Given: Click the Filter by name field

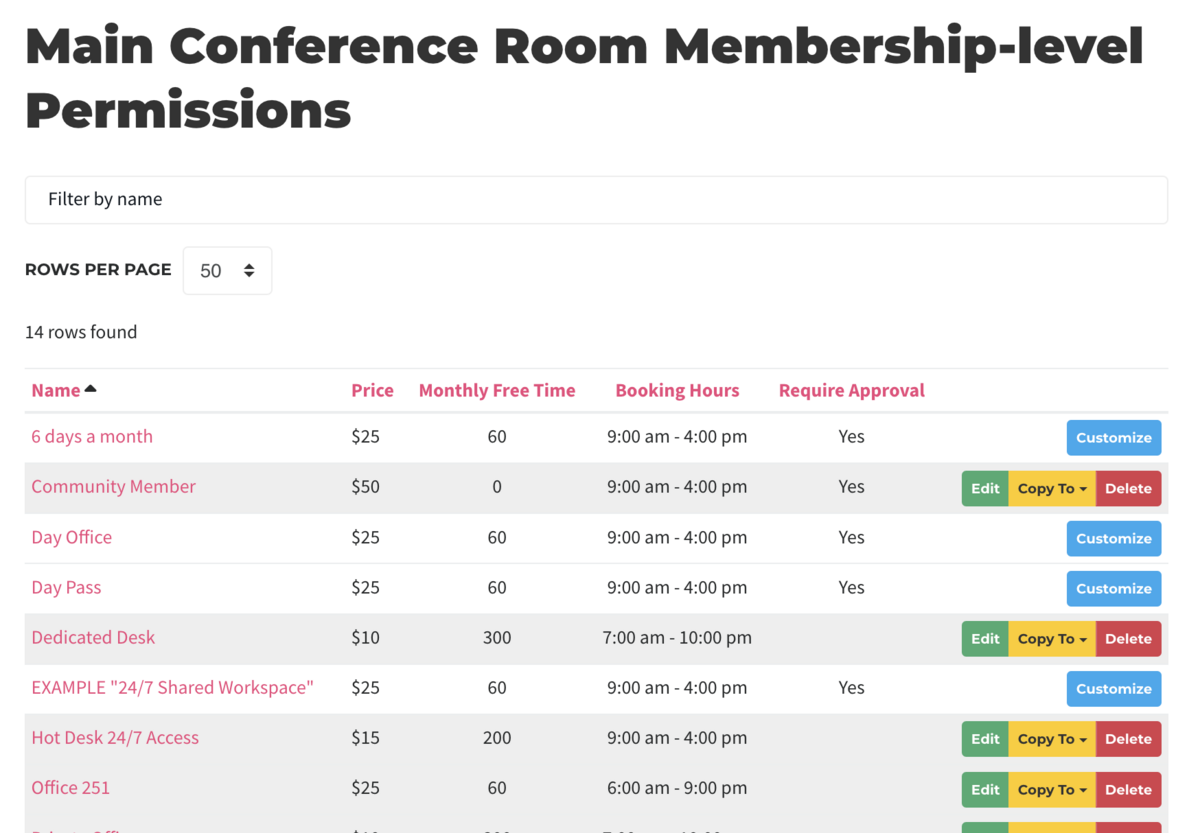Looking at the screenshot, I should [x=596, y=200].
